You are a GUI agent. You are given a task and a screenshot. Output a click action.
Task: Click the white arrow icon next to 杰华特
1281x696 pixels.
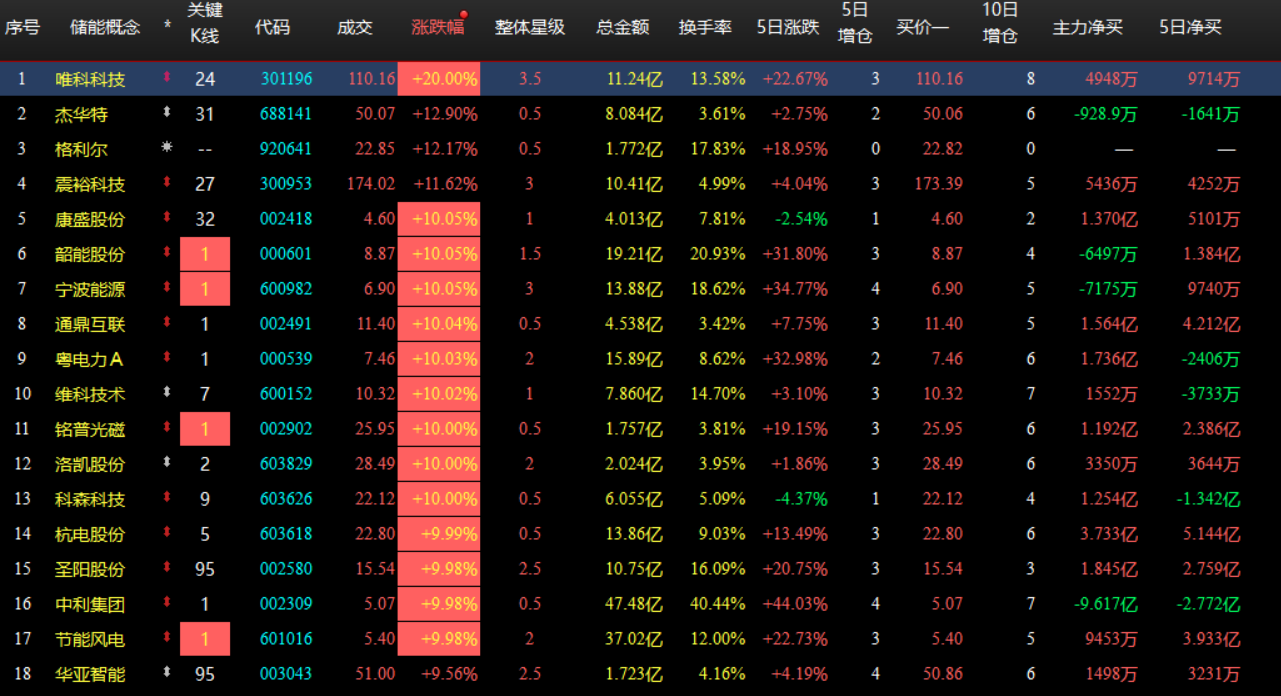[x=166, y=113]
